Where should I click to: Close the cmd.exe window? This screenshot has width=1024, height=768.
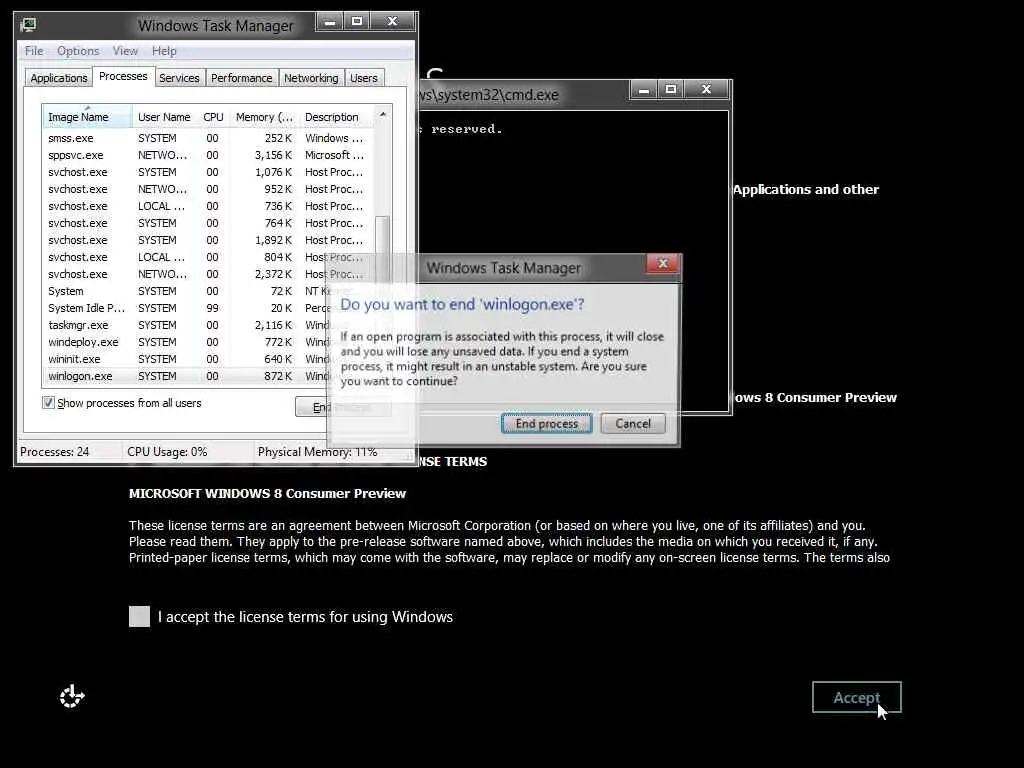click(706, 89)
